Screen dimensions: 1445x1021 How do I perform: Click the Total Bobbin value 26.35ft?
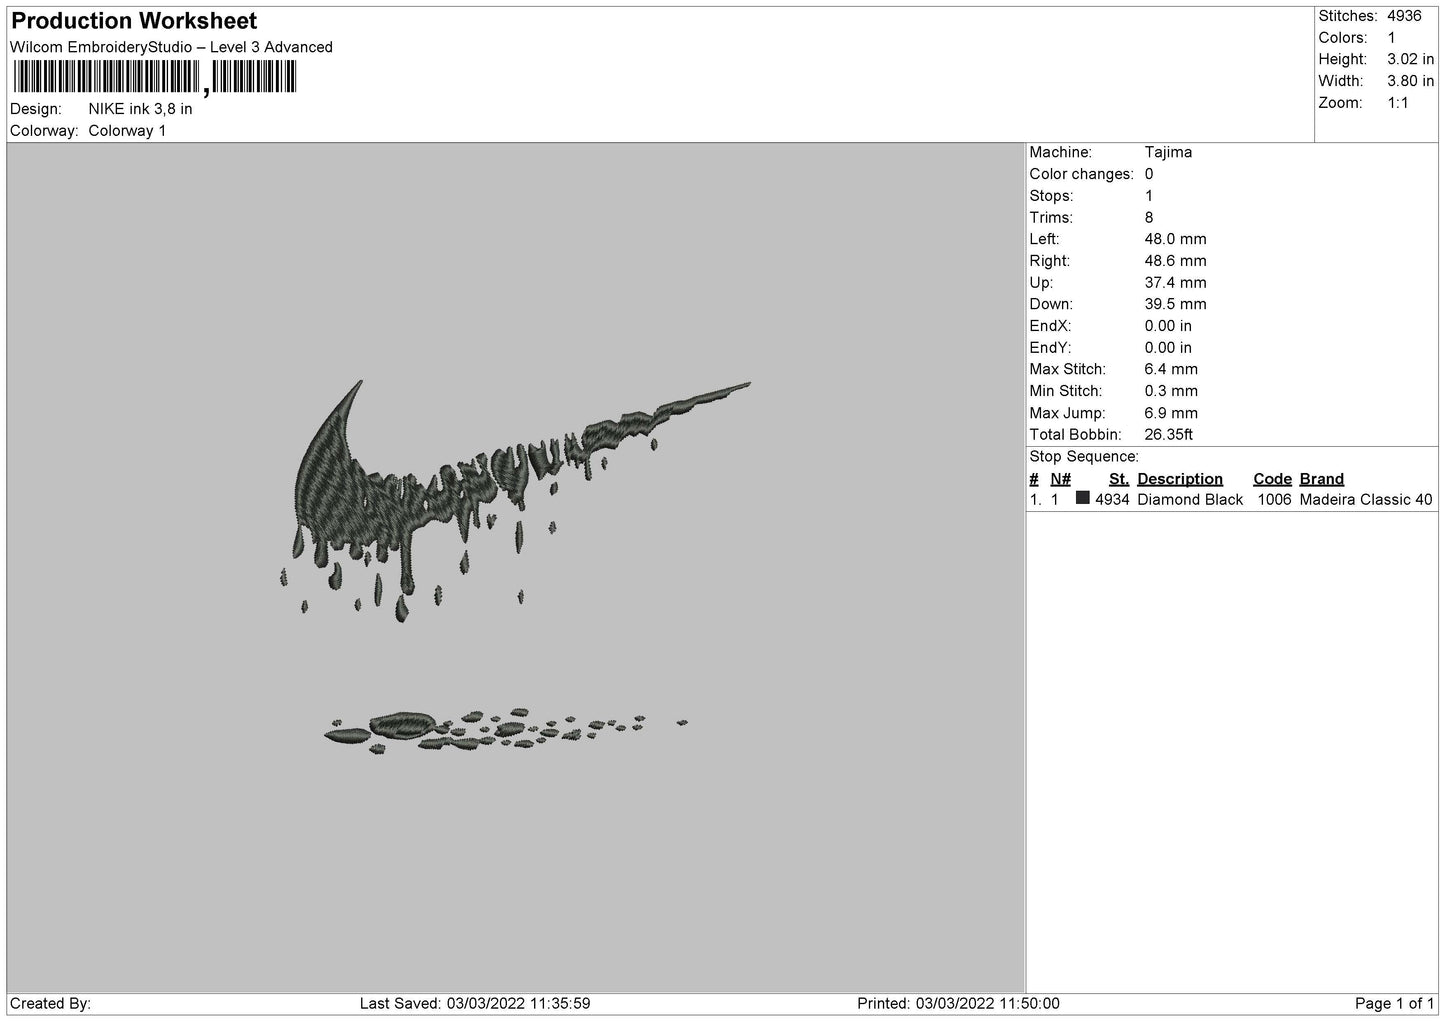(1169, 435)
